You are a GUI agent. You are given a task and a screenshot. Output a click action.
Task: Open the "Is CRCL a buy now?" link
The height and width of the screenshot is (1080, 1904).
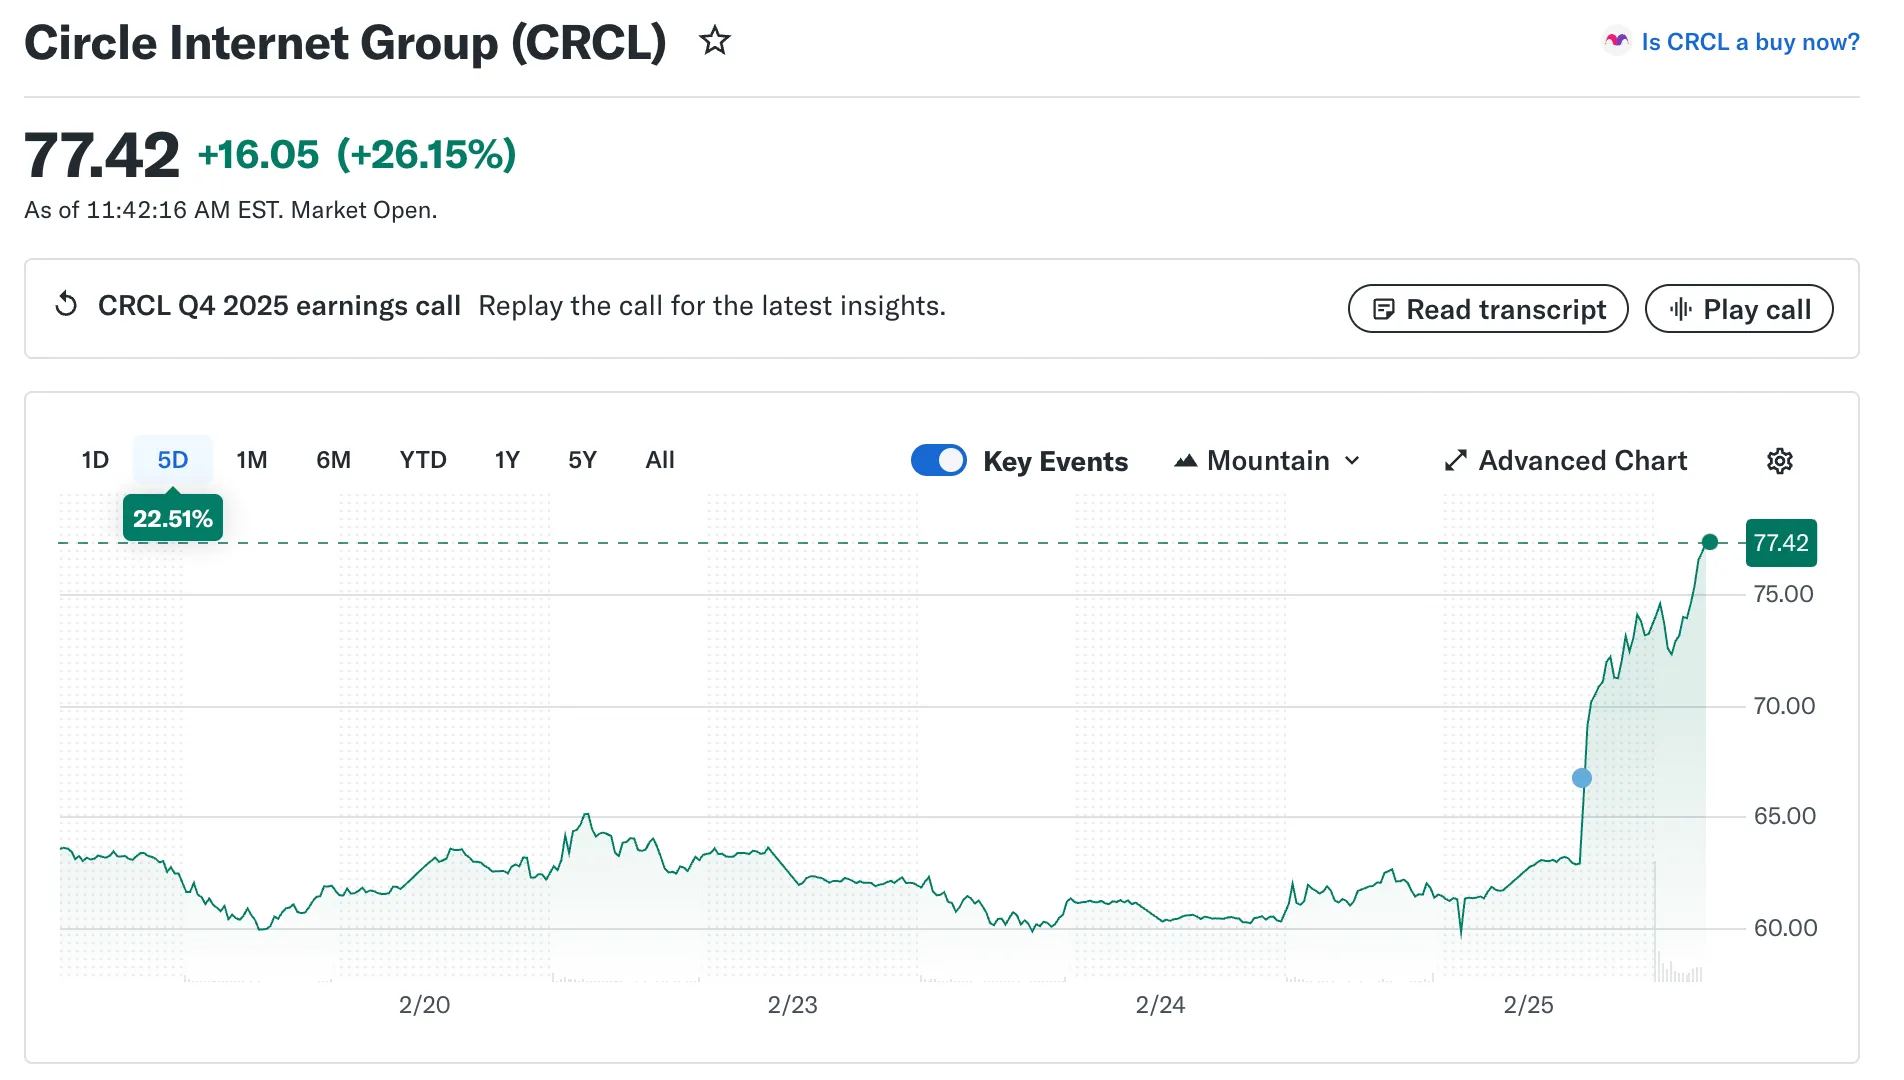click(1750, 42)
